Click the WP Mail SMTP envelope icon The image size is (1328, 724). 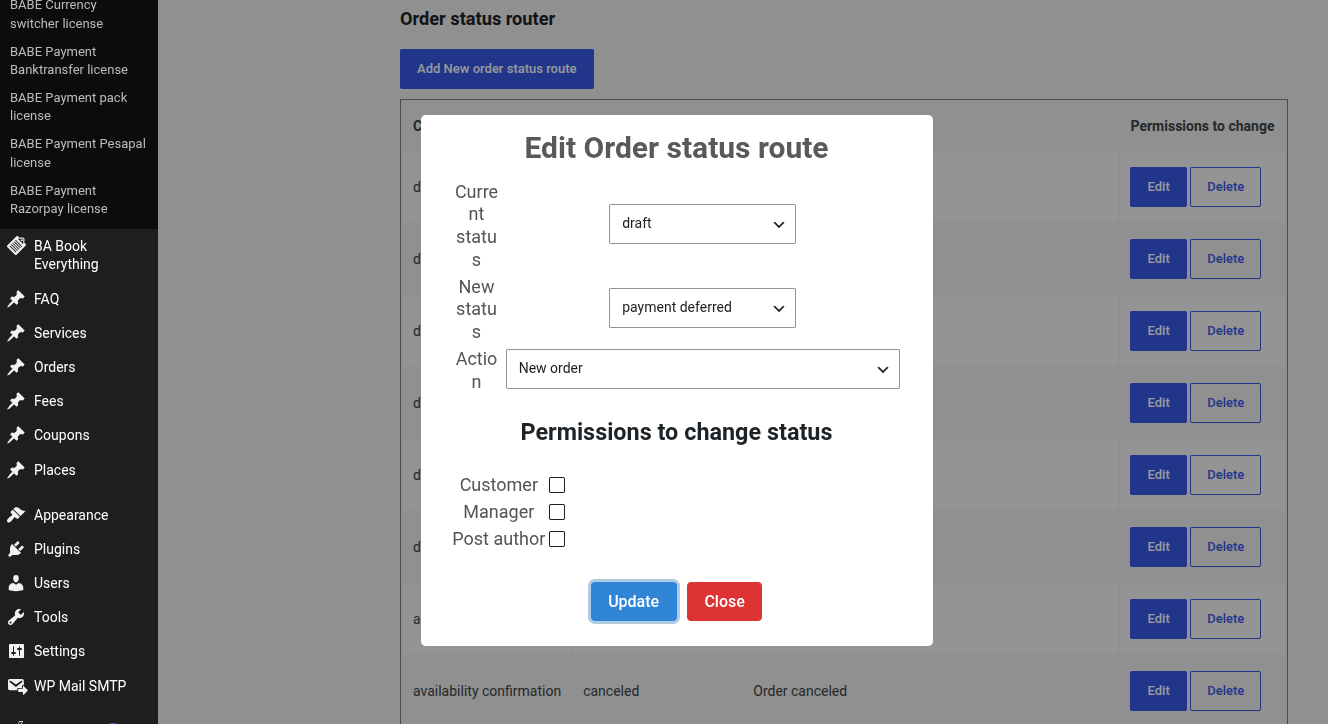[x=16, y=686]
